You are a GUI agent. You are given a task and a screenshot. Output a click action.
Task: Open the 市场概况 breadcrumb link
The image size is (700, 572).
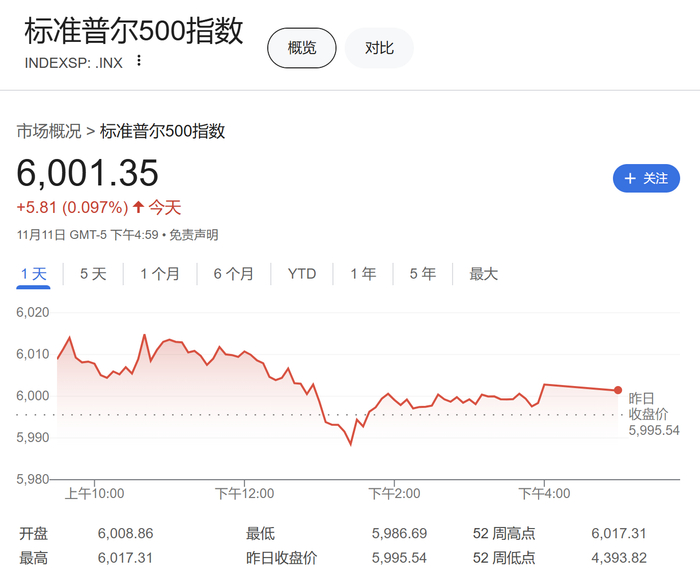click(49, 131)
